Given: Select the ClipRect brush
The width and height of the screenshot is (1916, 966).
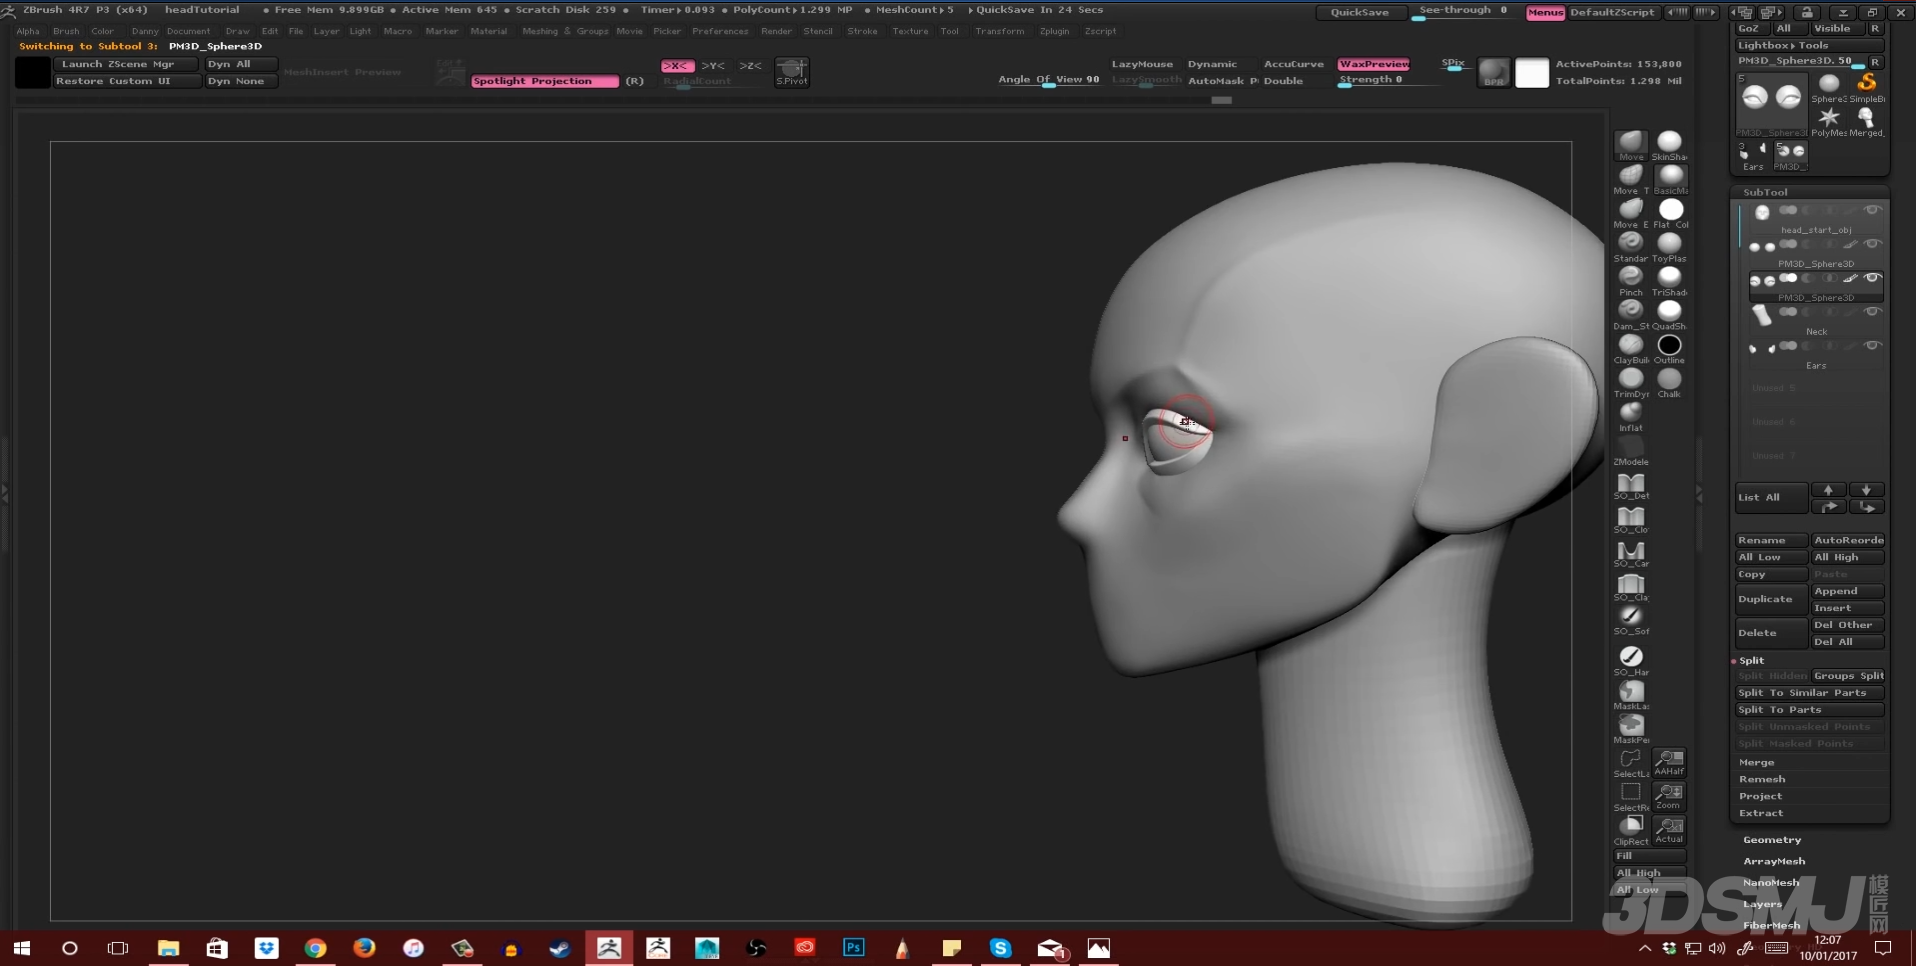Looking at the screenshot, I should tap(1631, 828).
